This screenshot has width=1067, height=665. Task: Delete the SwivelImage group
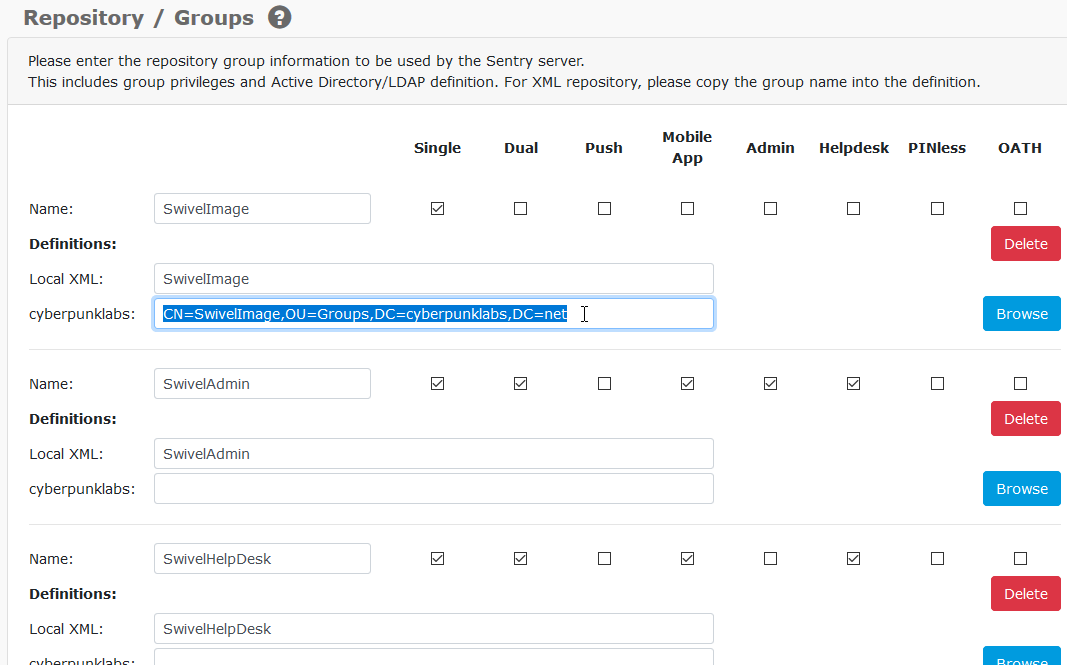tap(1025, 244)
